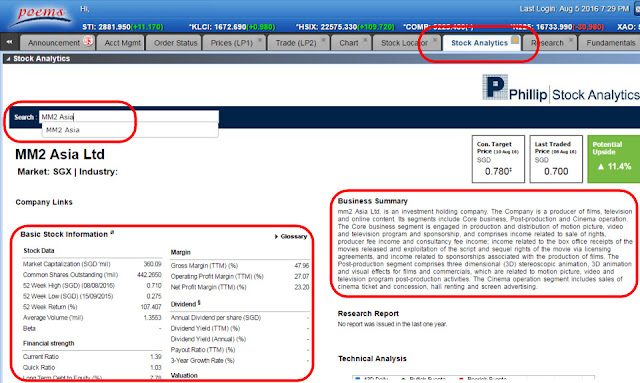Click the Business Summary heading
Screen dimensions: 640x383
(373, 201)
